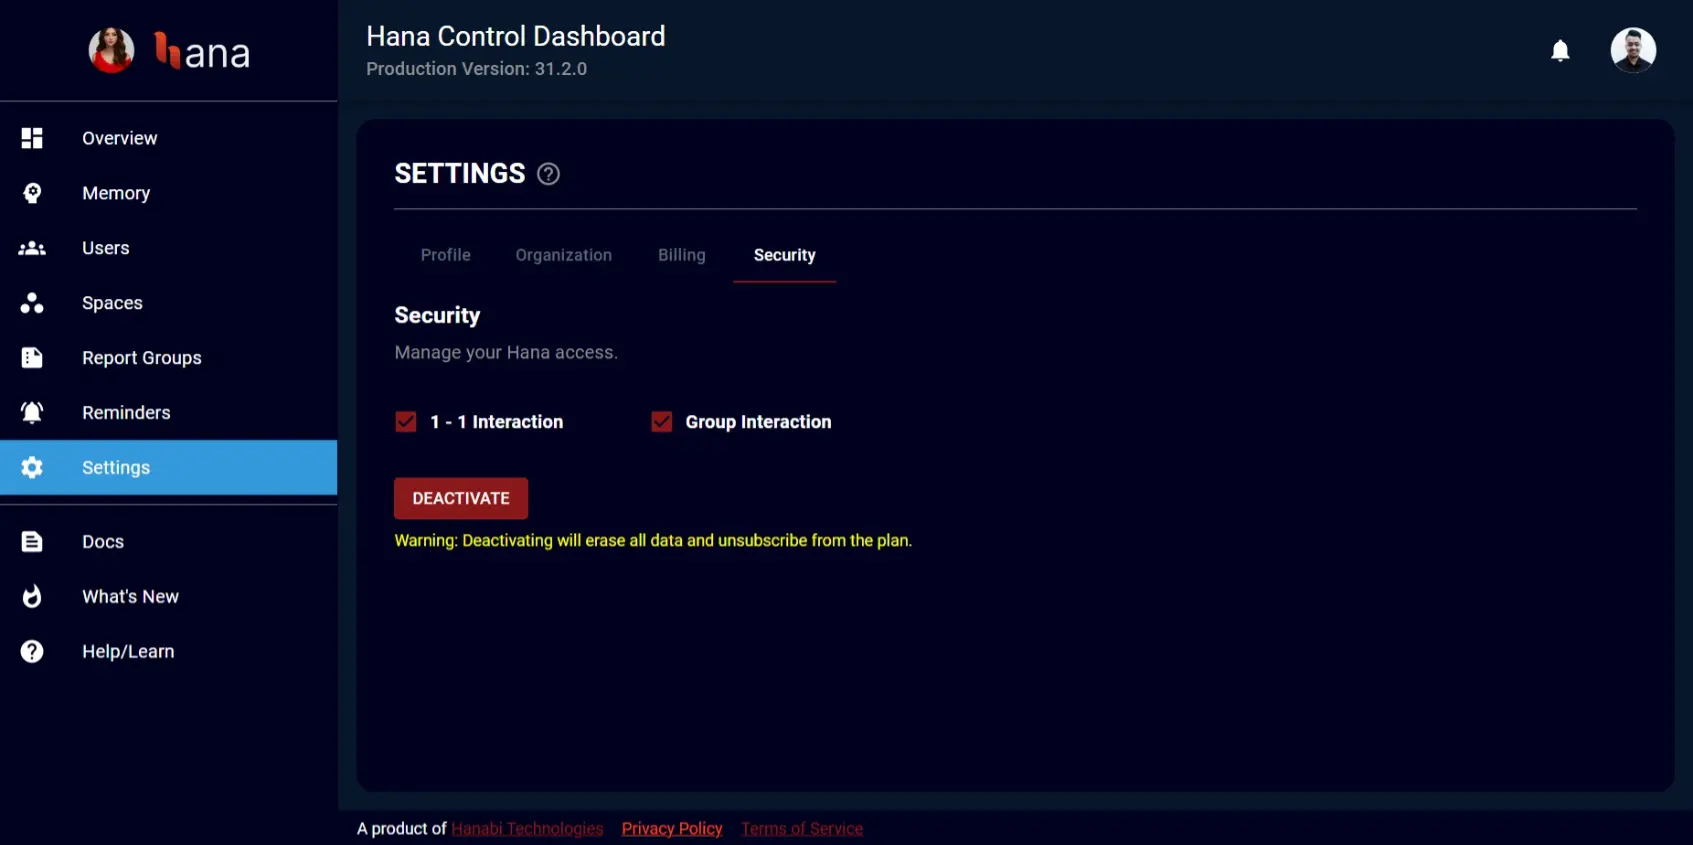
Task: Click the Overview dashboard grid icon
Action: (32, 138)
